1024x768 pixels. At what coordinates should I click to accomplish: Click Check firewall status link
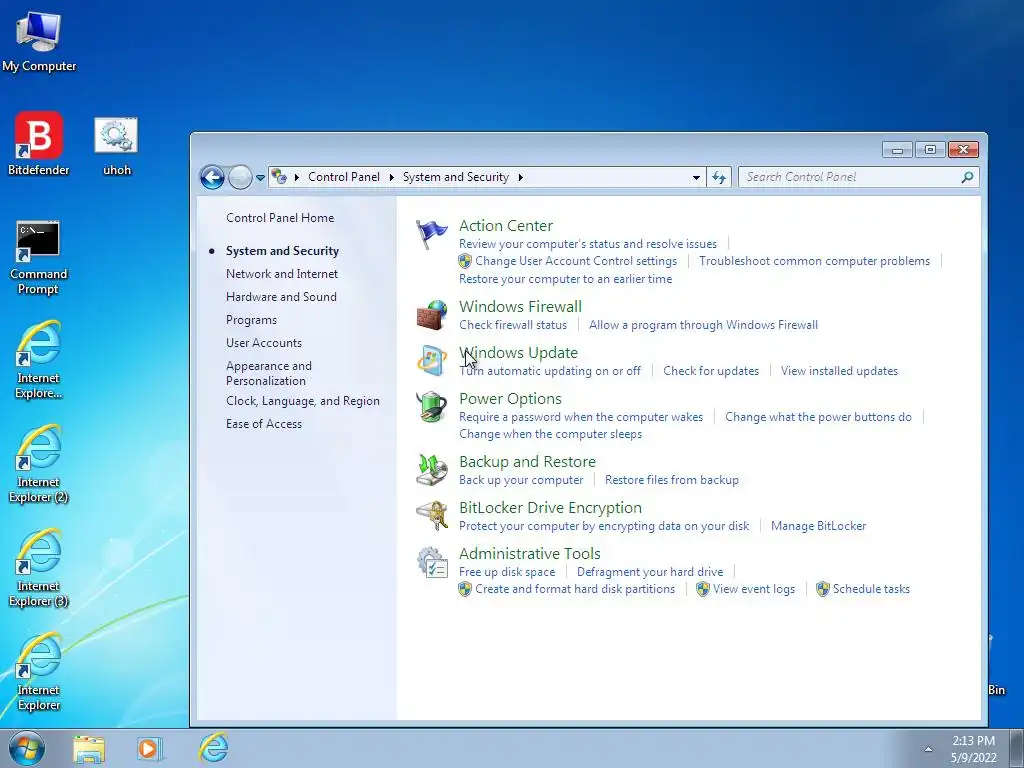(x=513, y=325)
